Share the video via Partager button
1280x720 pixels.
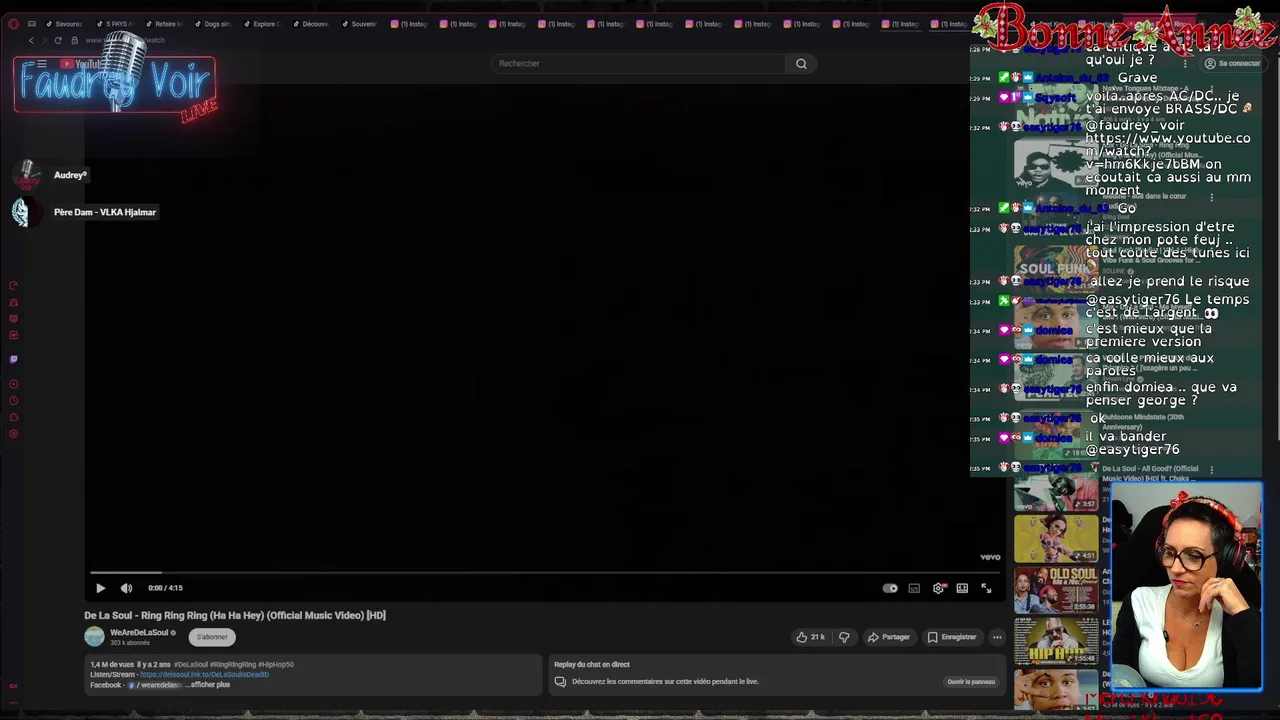tap(889, 637)
